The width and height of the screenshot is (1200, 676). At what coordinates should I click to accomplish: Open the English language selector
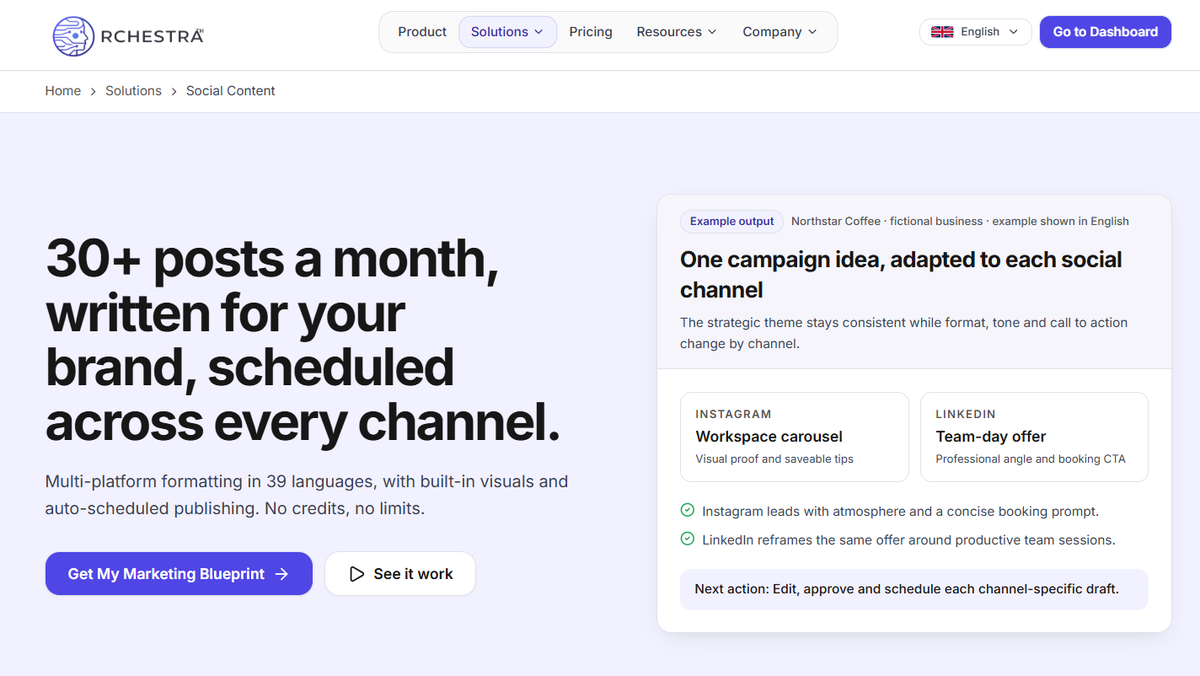click(975, 32)
